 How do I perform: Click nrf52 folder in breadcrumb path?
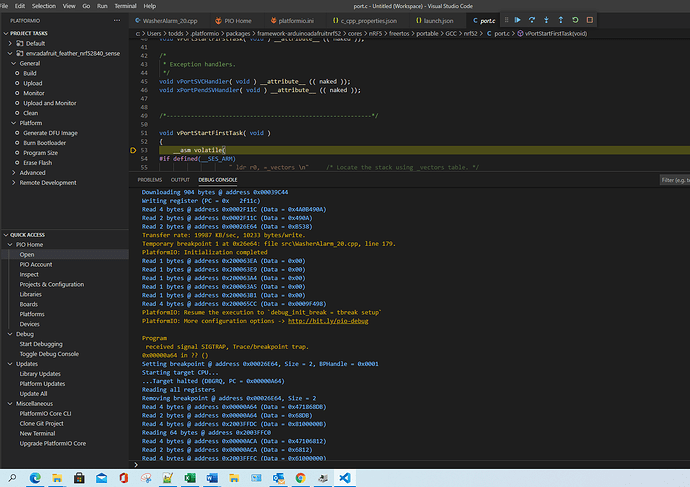(x=470, y=33)
